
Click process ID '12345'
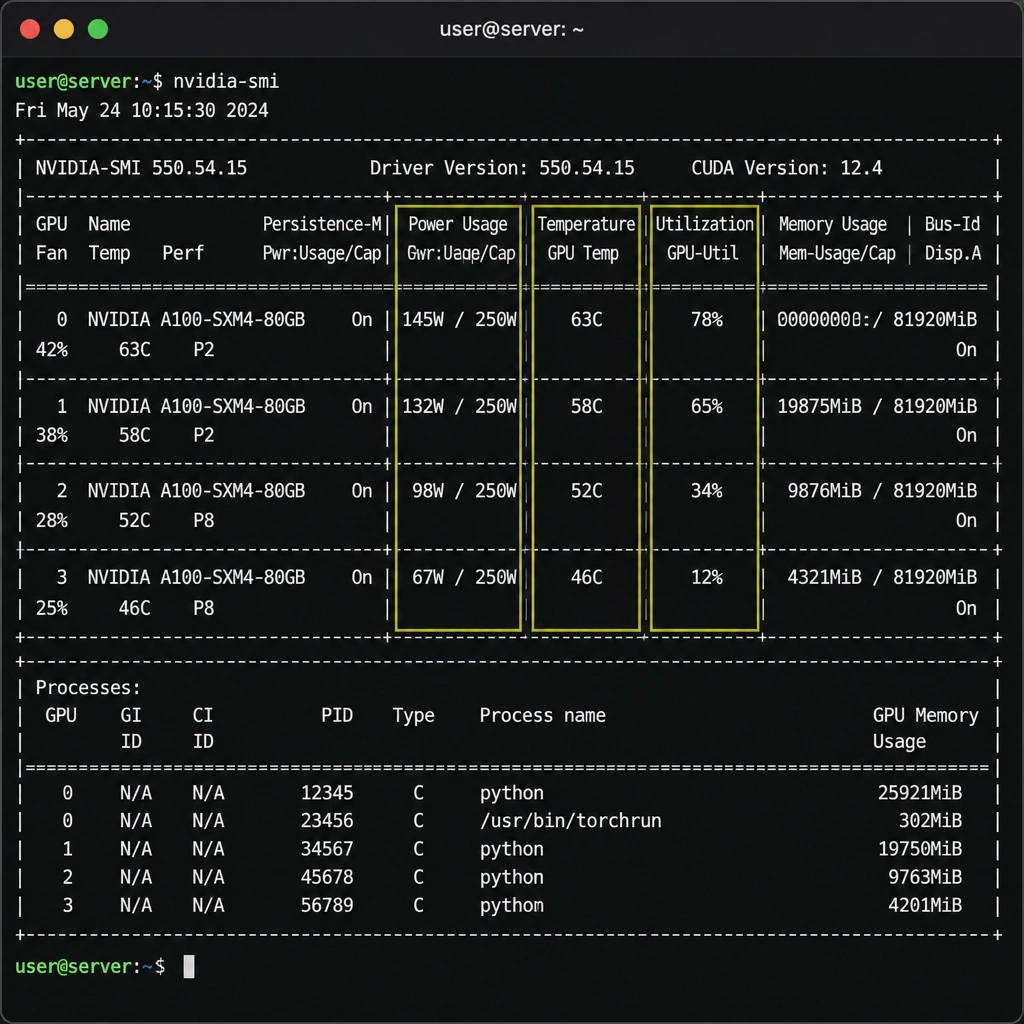(x=327, y=793)
